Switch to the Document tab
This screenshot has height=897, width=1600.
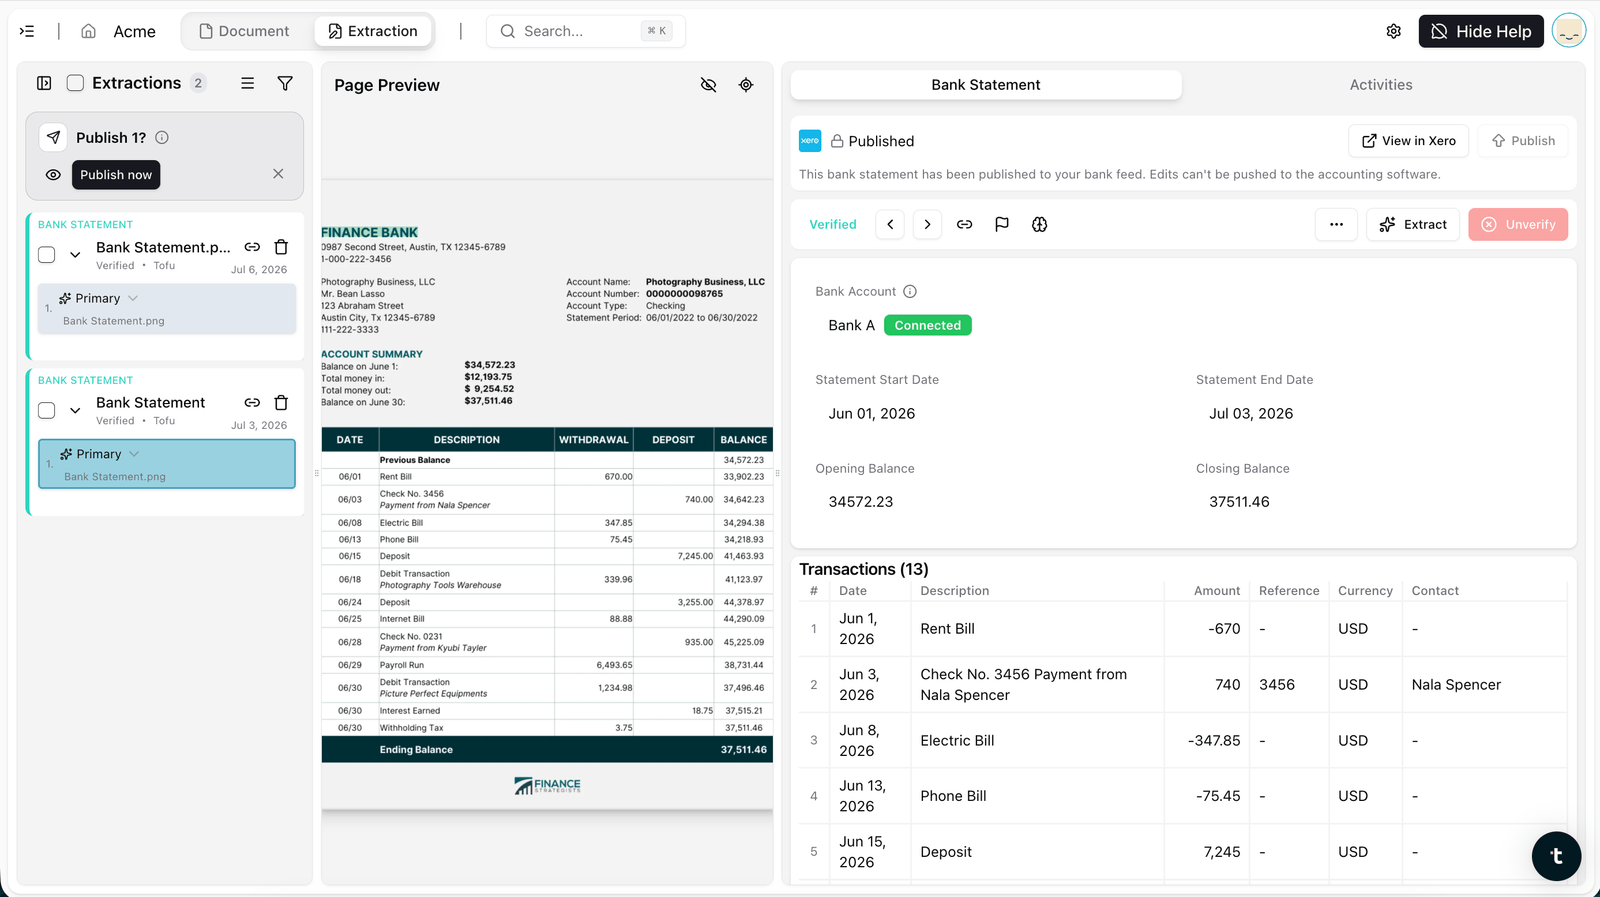[245, 31]
